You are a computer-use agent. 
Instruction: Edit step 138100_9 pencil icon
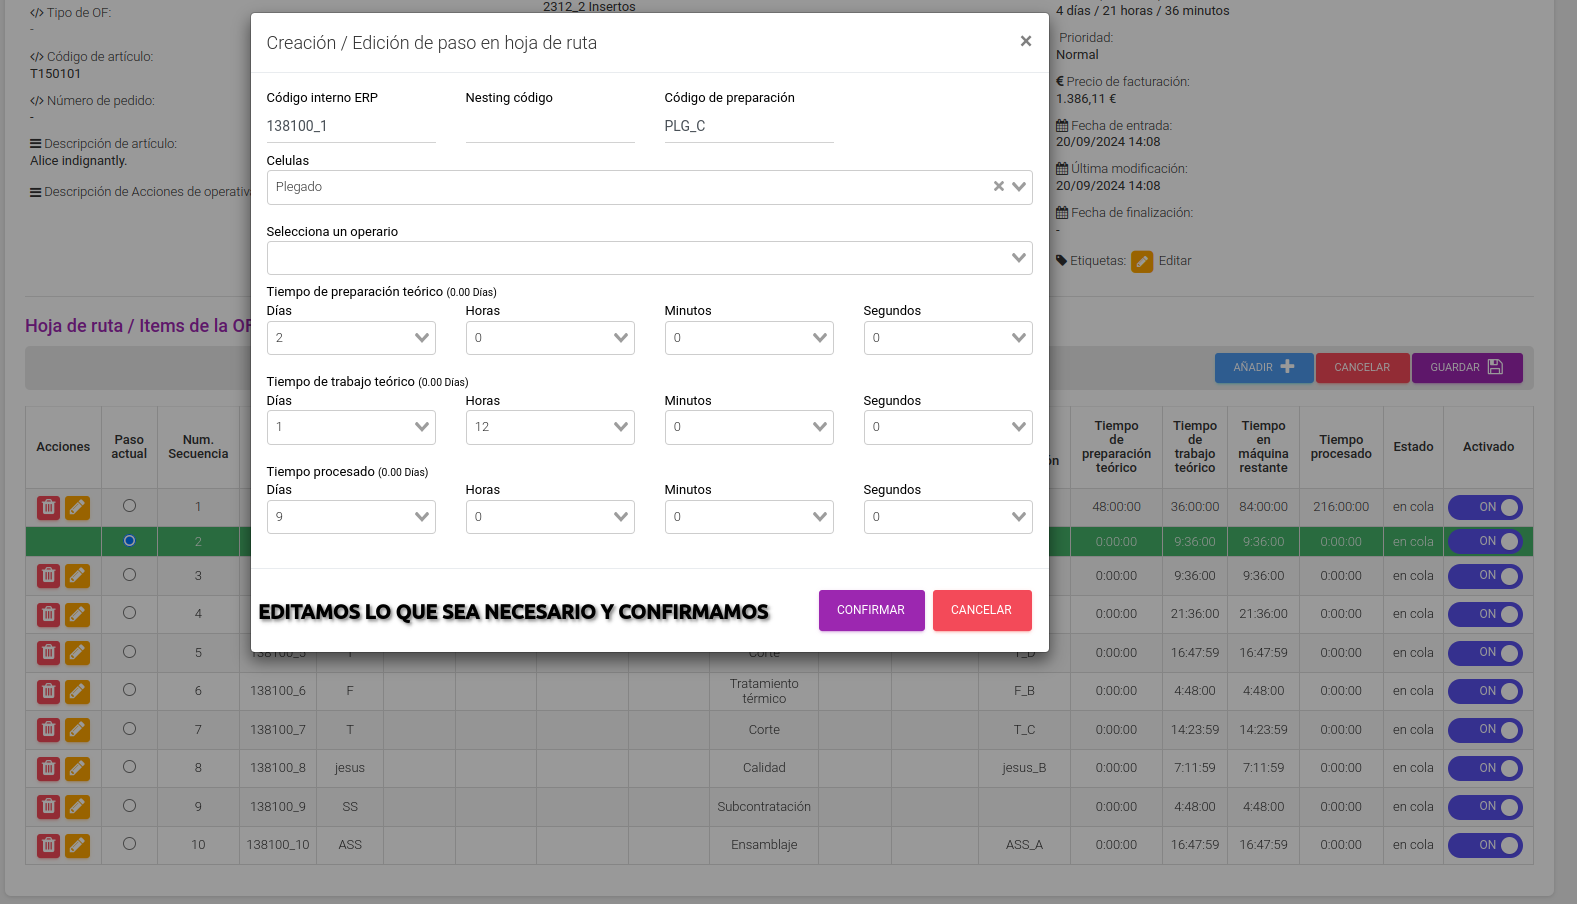[77, 807]
